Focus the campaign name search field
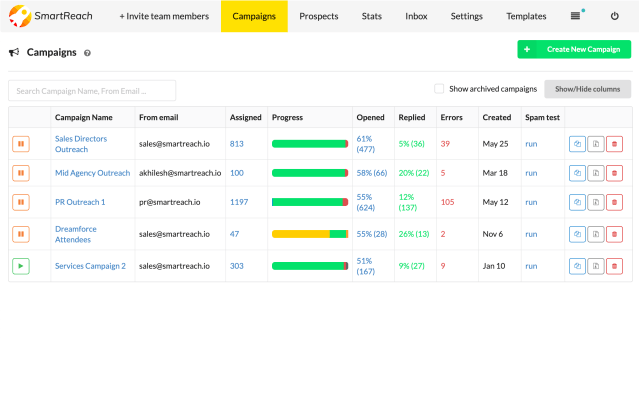The width and height of the screenshot is (640, 400). [x=92, y=91]
